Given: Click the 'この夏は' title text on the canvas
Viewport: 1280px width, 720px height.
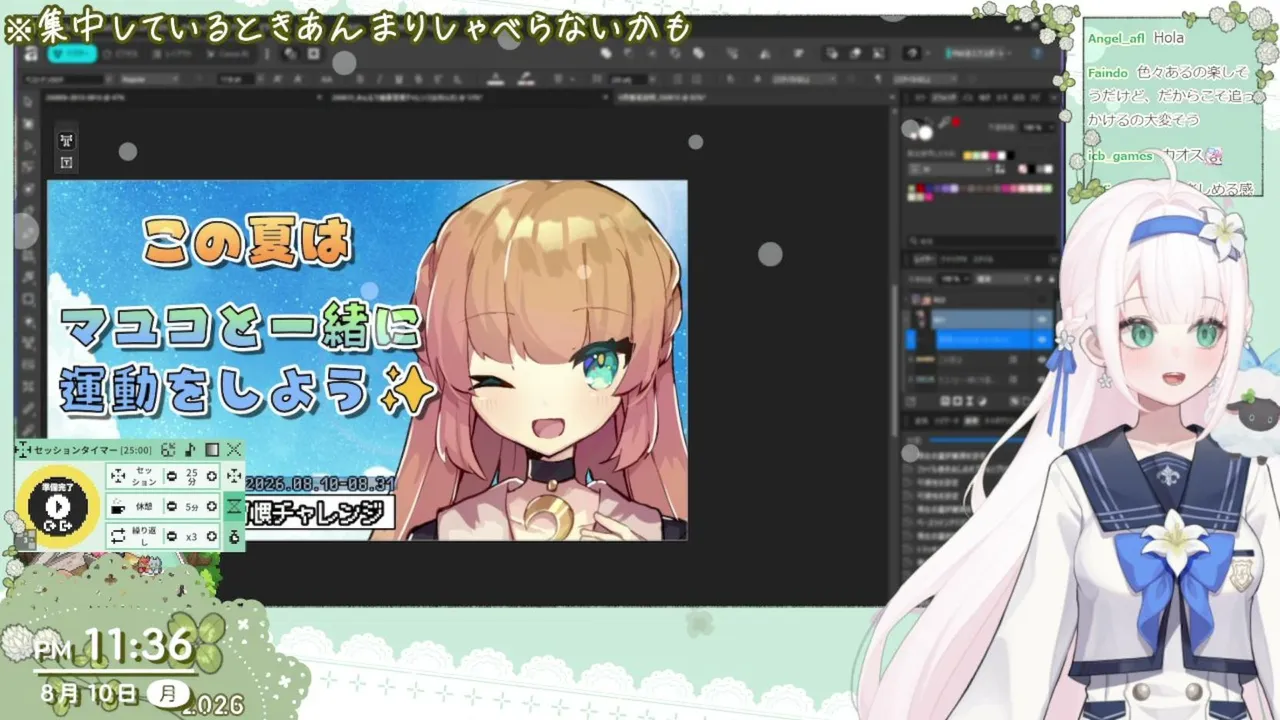Looking at the screenshot, I should (246, 242).
